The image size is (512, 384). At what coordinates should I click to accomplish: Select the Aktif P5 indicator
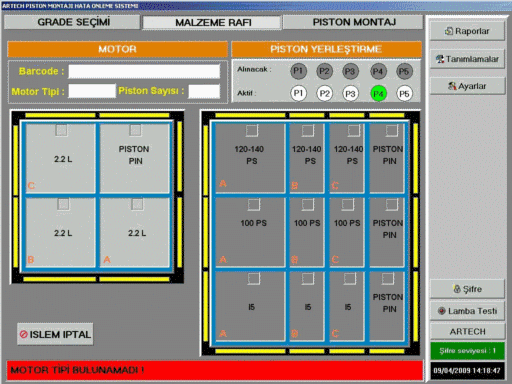[x=404, y=94]
